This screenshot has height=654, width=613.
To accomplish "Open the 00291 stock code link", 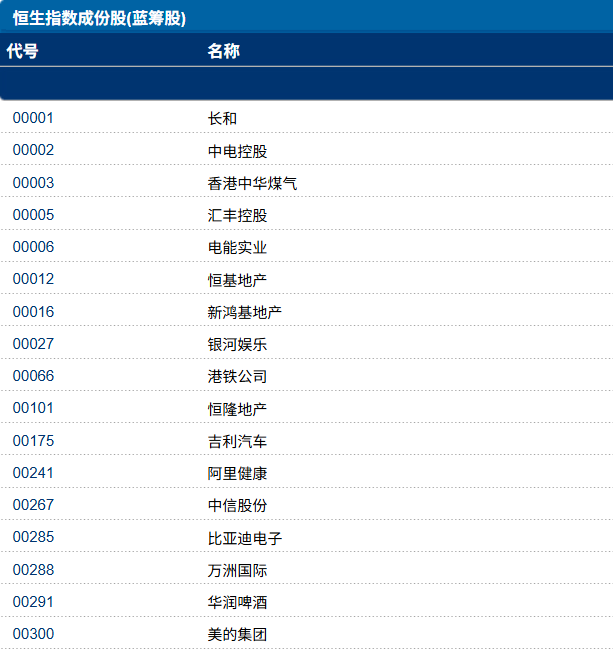I will 33,602.
